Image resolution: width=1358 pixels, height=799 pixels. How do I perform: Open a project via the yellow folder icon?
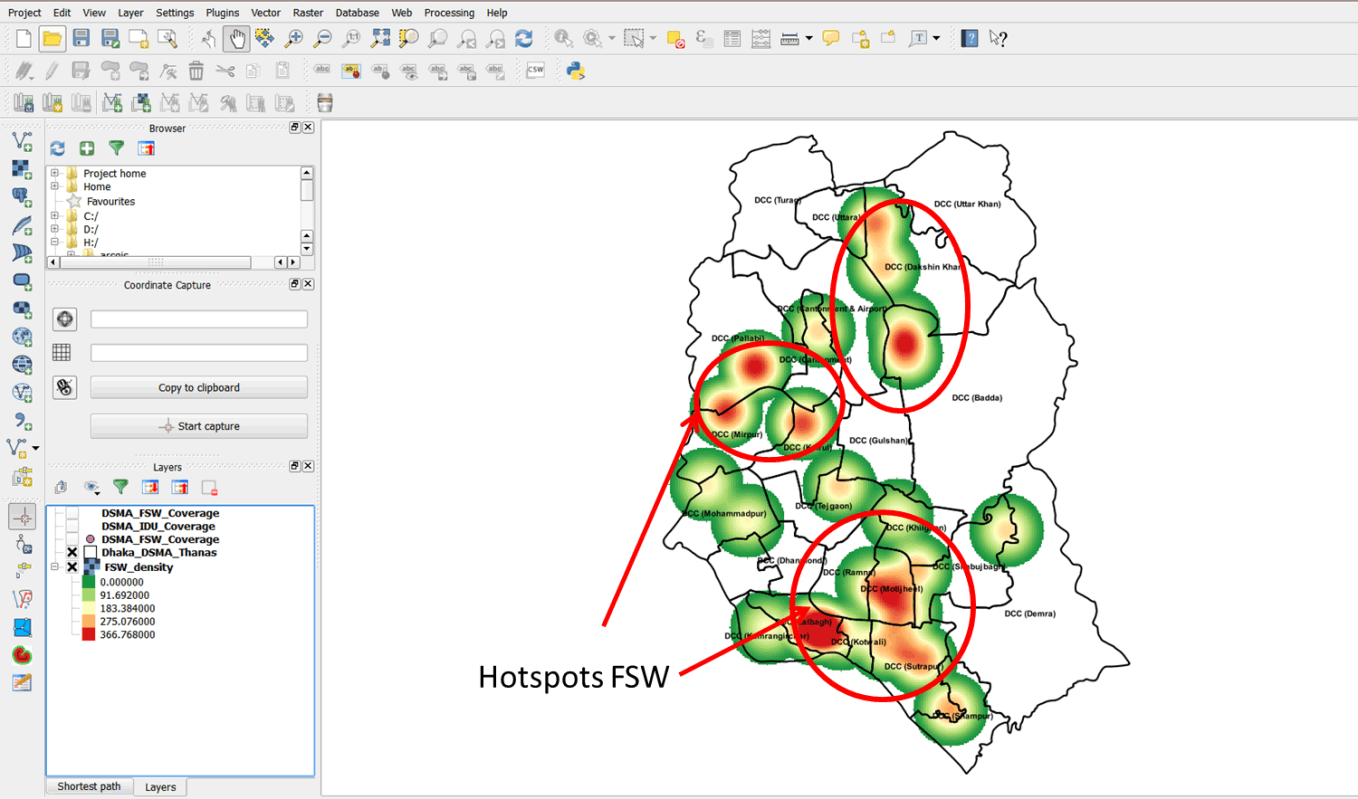point(52,38)
